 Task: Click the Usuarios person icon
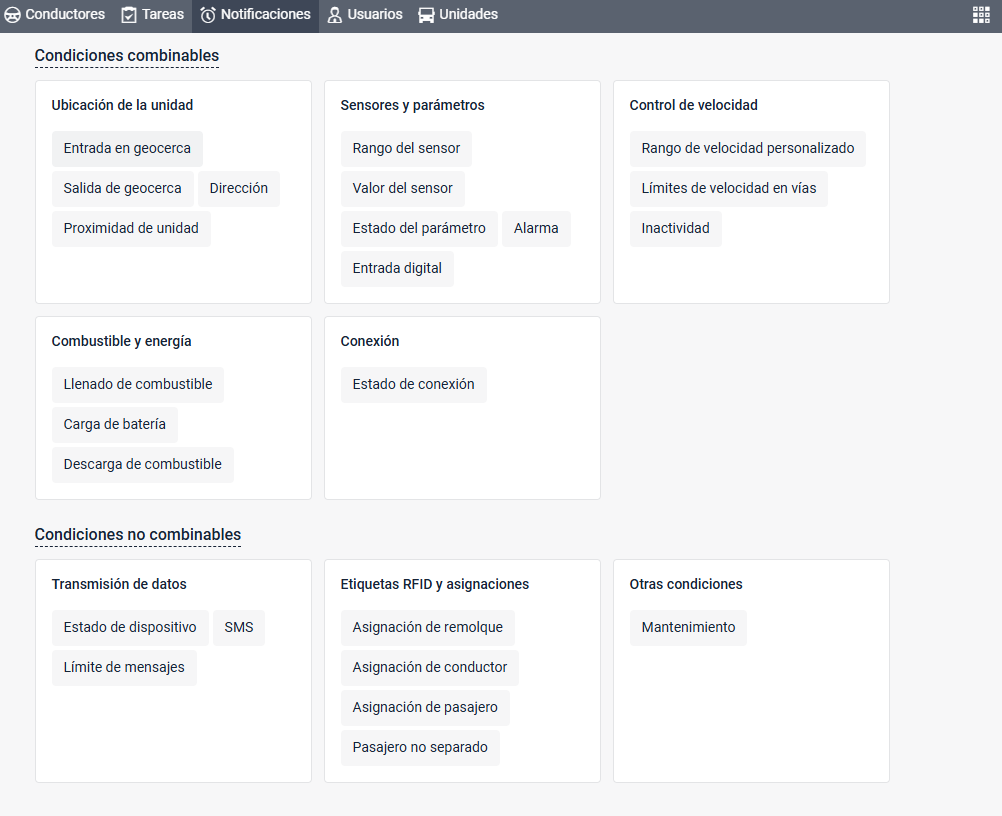coord(335,15)
